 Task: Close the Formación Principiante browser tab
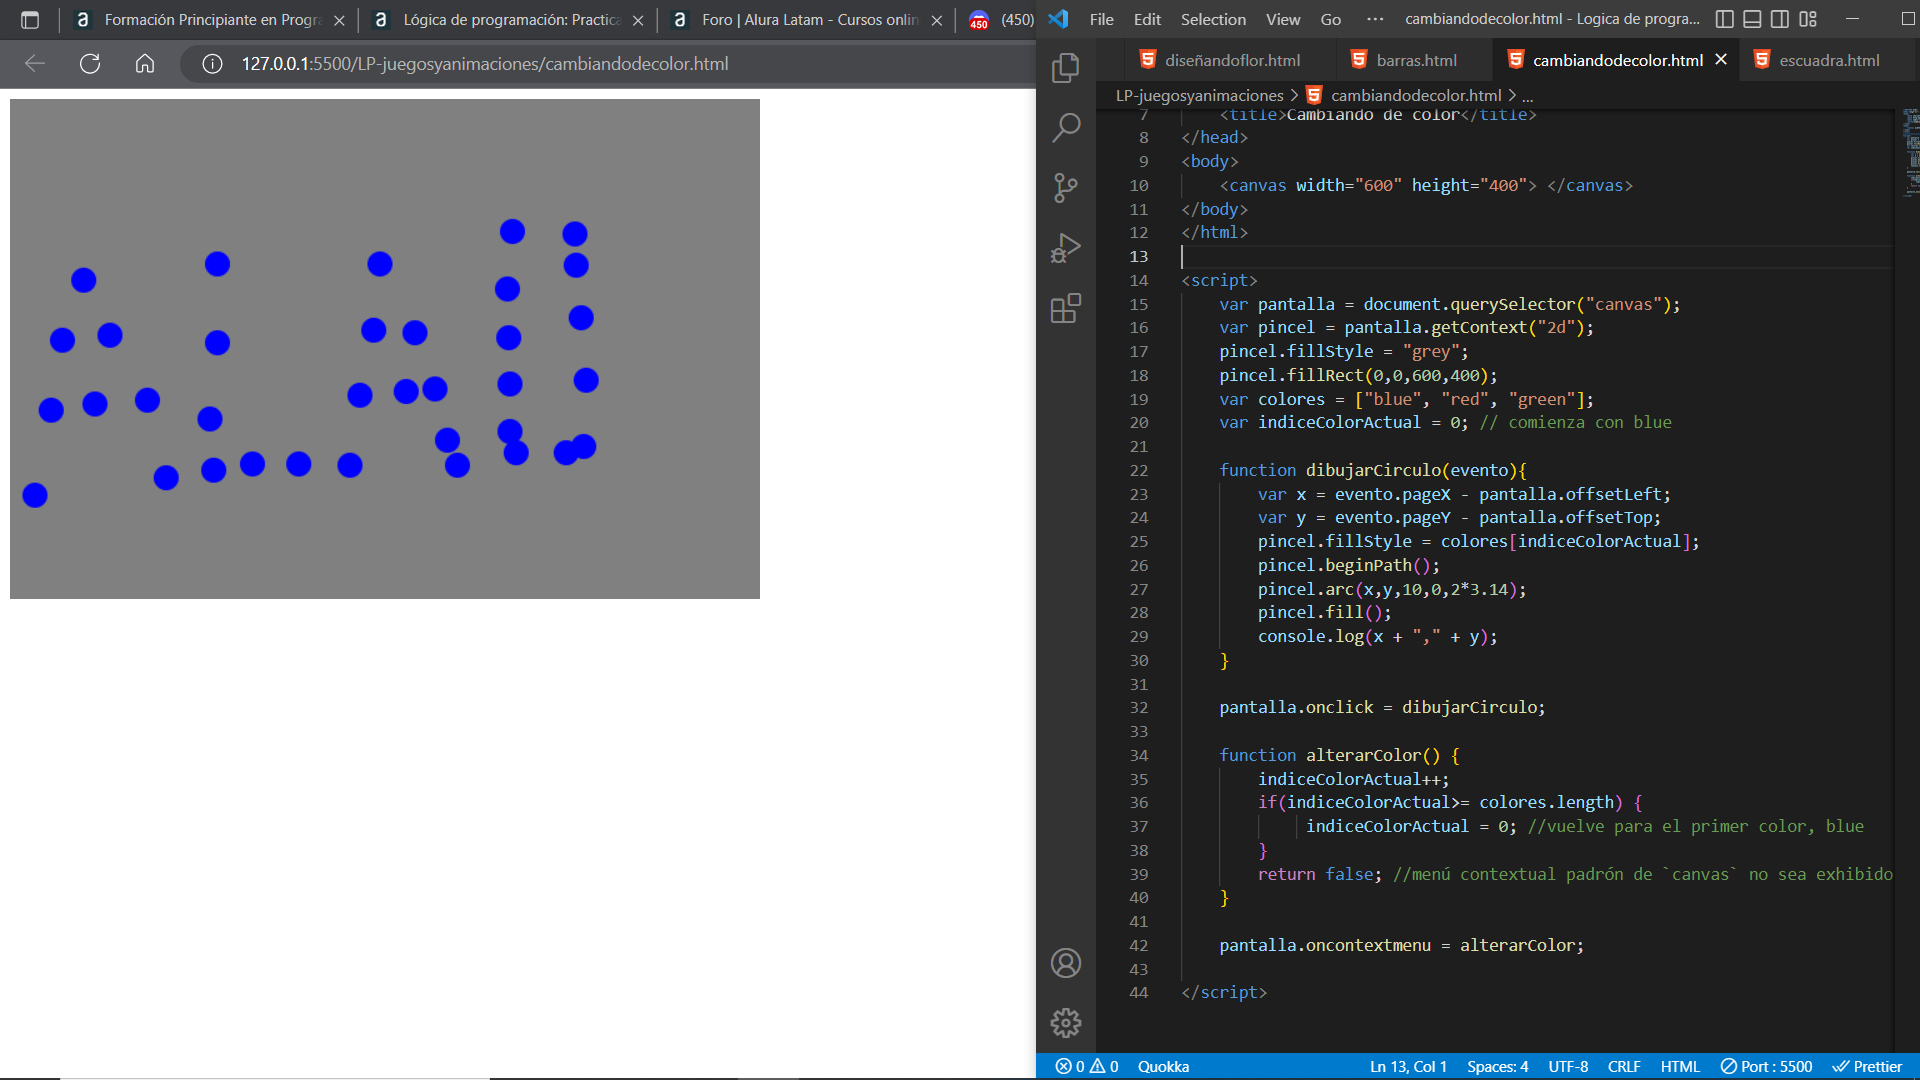(x=339, y=20)
